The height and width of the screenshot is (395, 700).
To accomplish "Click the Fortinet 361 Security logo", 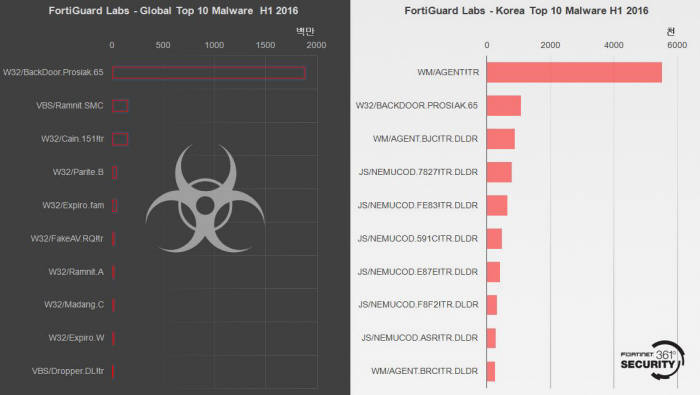I will click(x=652, y=360).
